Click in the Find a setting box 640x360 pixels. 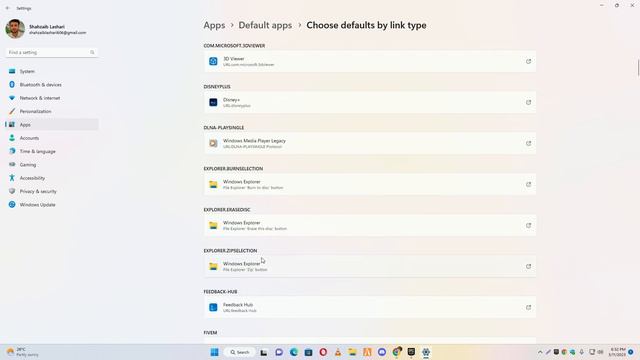(51, 52)
